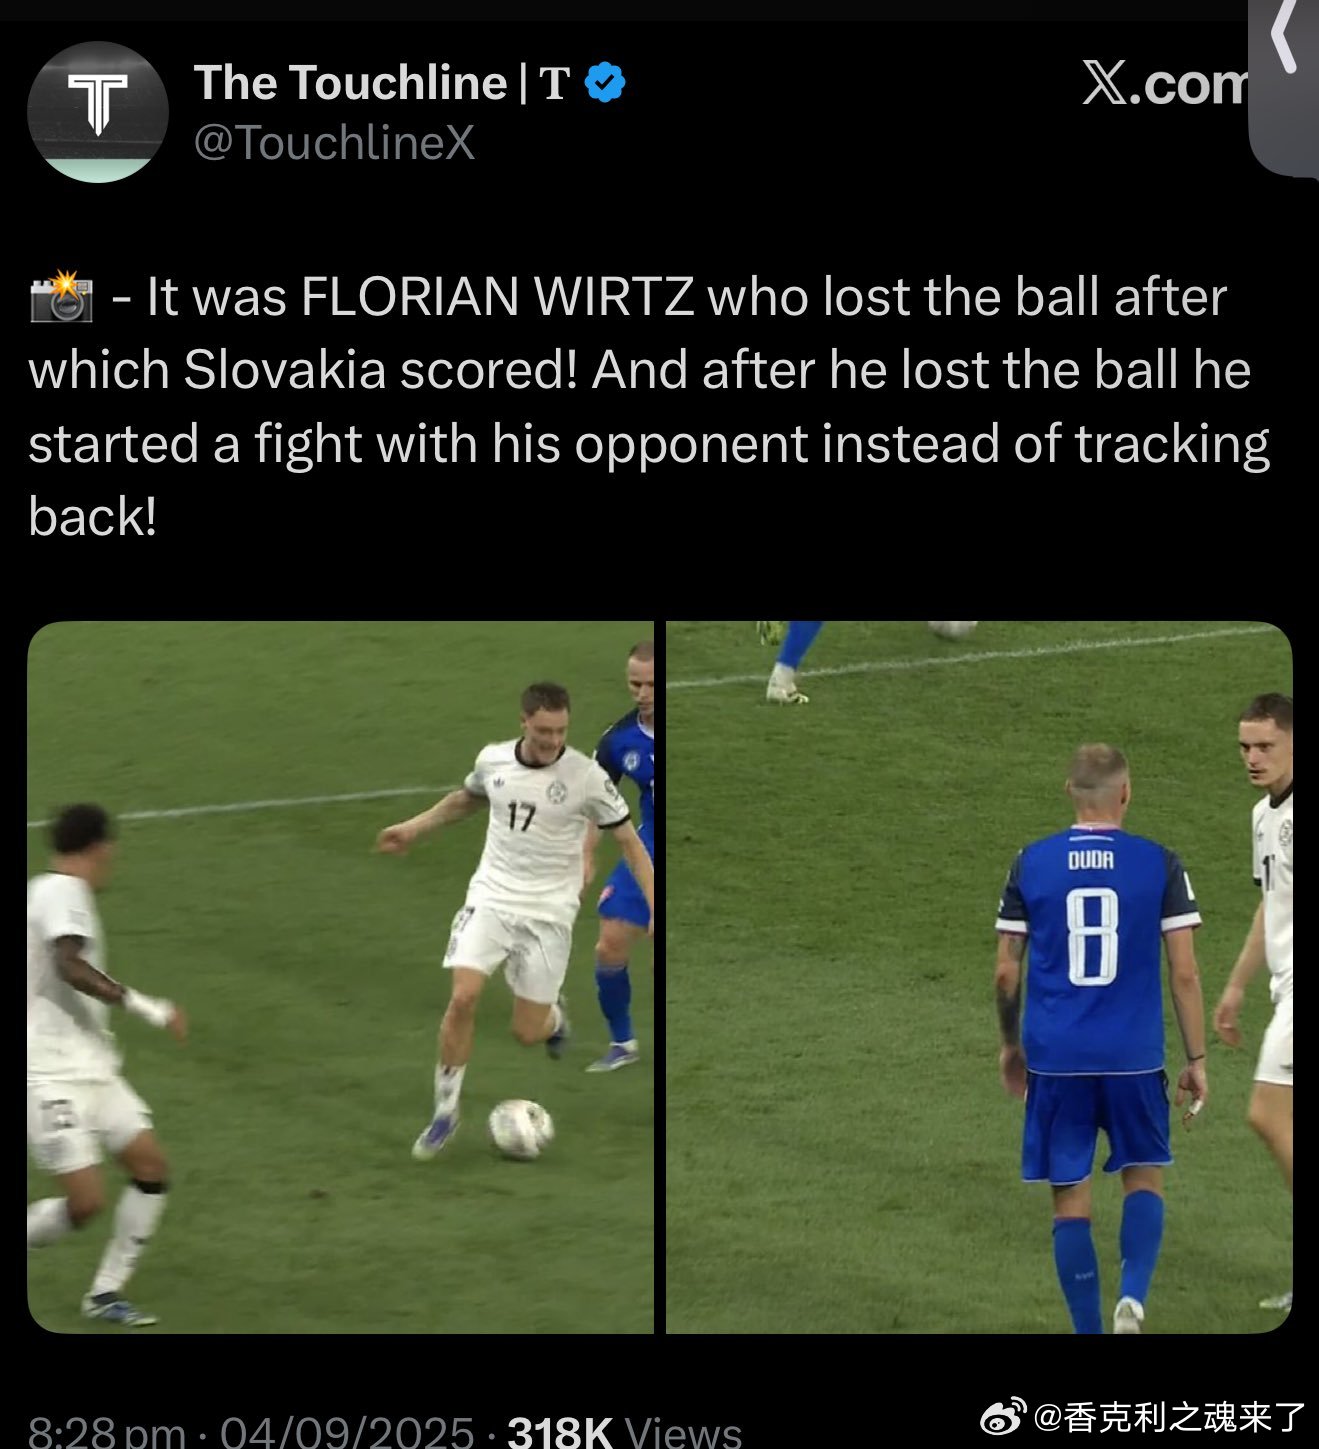The width and height of the screenshot is (1319, 1449).
Task: Click the 04/09/2025 post date
Action: click(x=347, y=1432)
